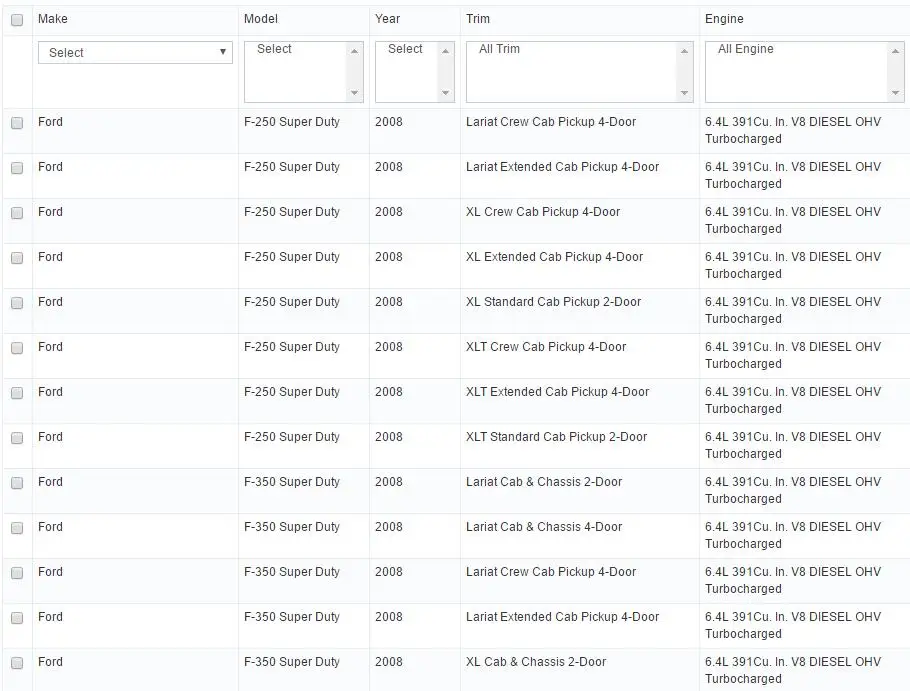910x691 pixels.
Task: Check the F-350 Lariat Extended Cab Pickup row
Action: (x=17, y=617)
